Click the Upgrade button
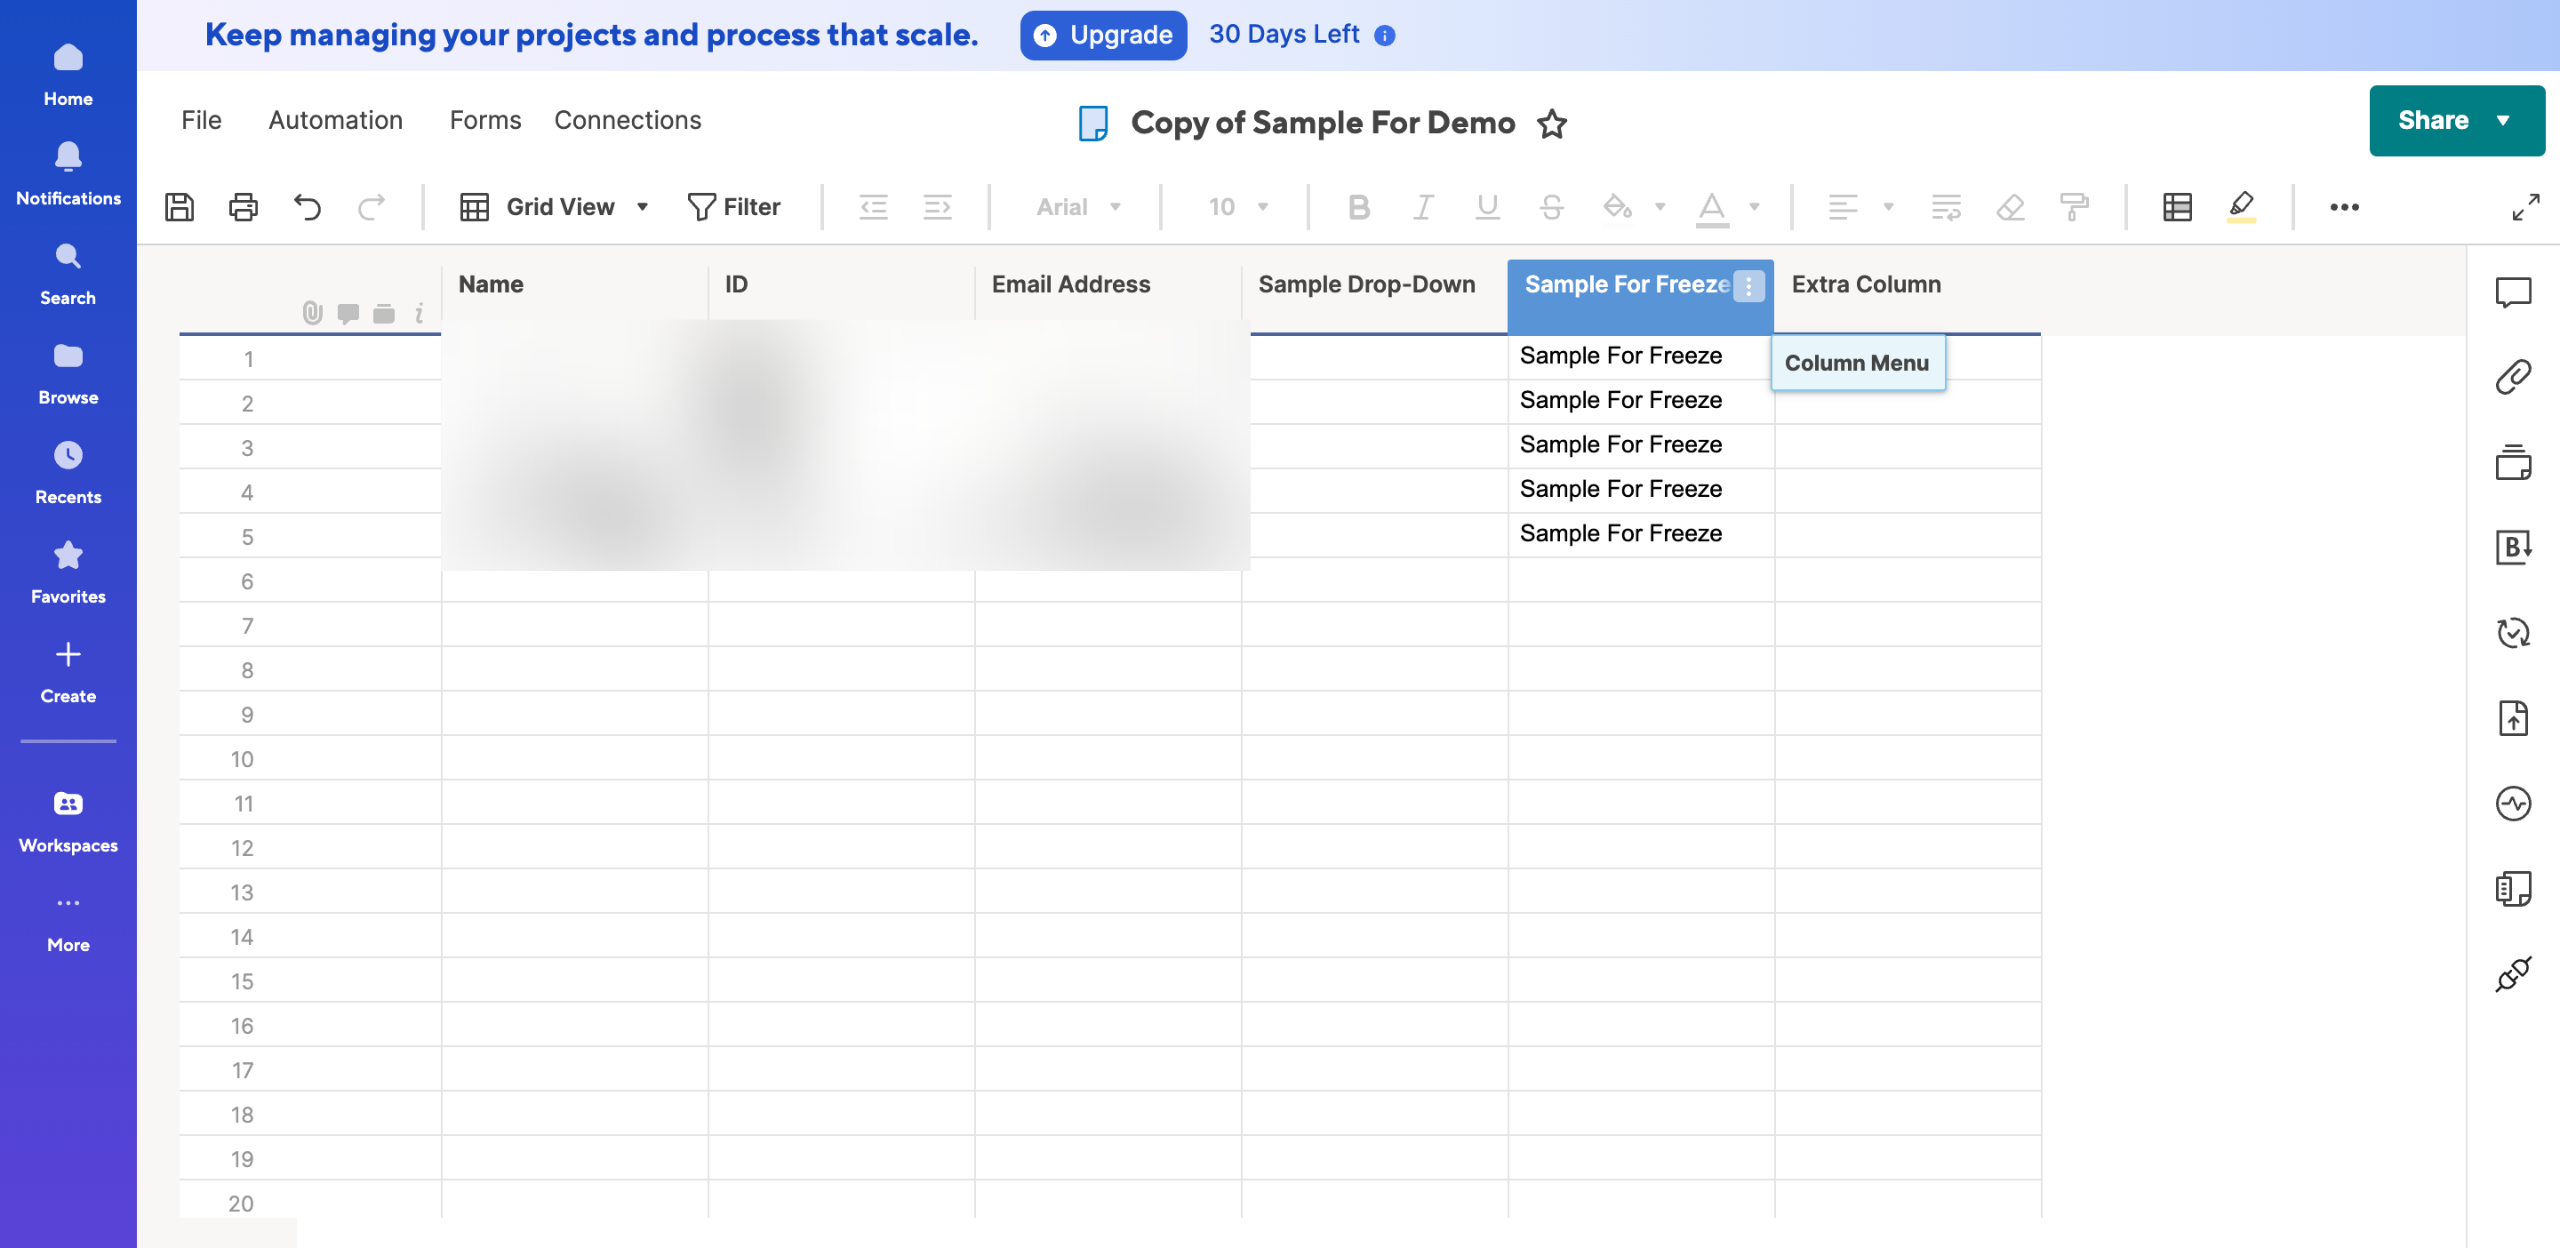 tap(1103, 35)
